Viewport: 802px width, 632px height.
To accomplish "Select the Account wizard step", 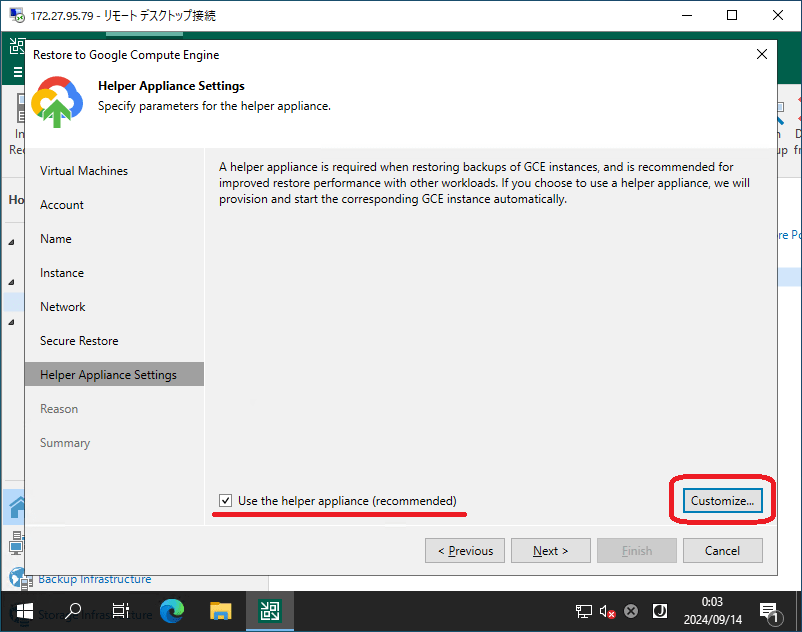I will coord(62,205).
